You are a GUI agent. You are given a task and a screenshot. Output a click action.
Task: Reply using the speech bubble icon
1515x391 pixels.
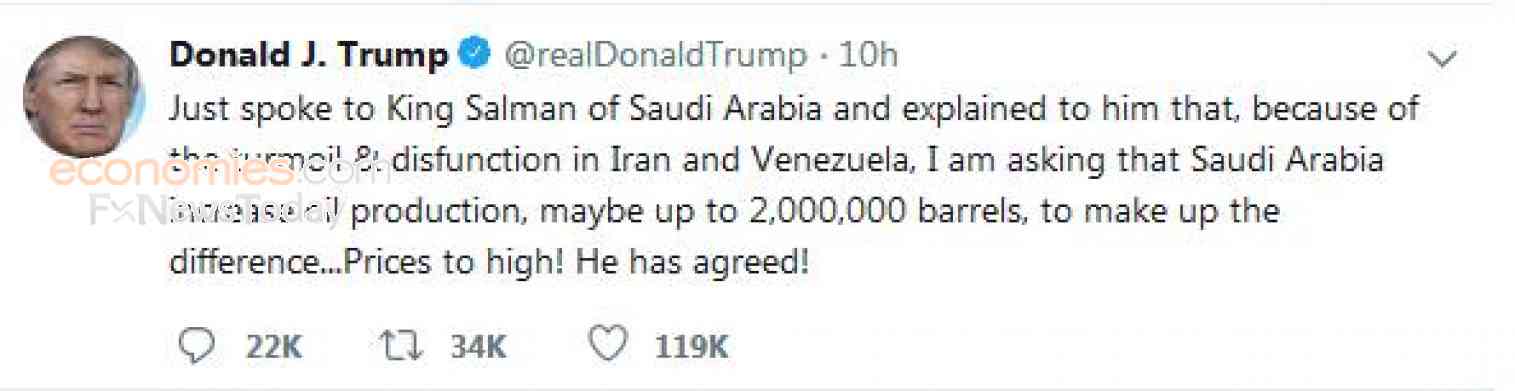click(196, 346)
